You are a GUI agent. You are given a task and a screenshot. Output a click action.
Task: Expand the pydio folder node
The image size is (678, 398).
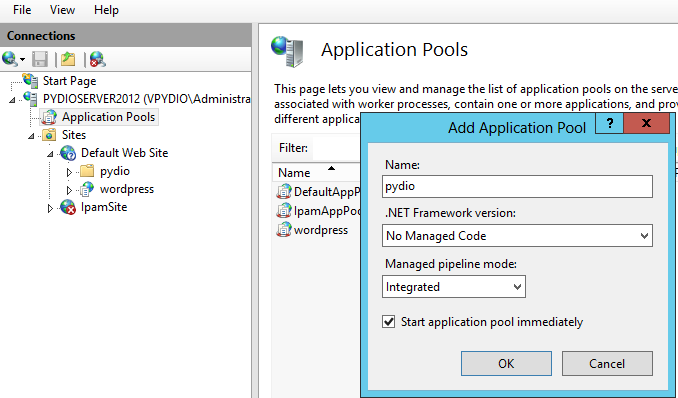coord(69,172)
